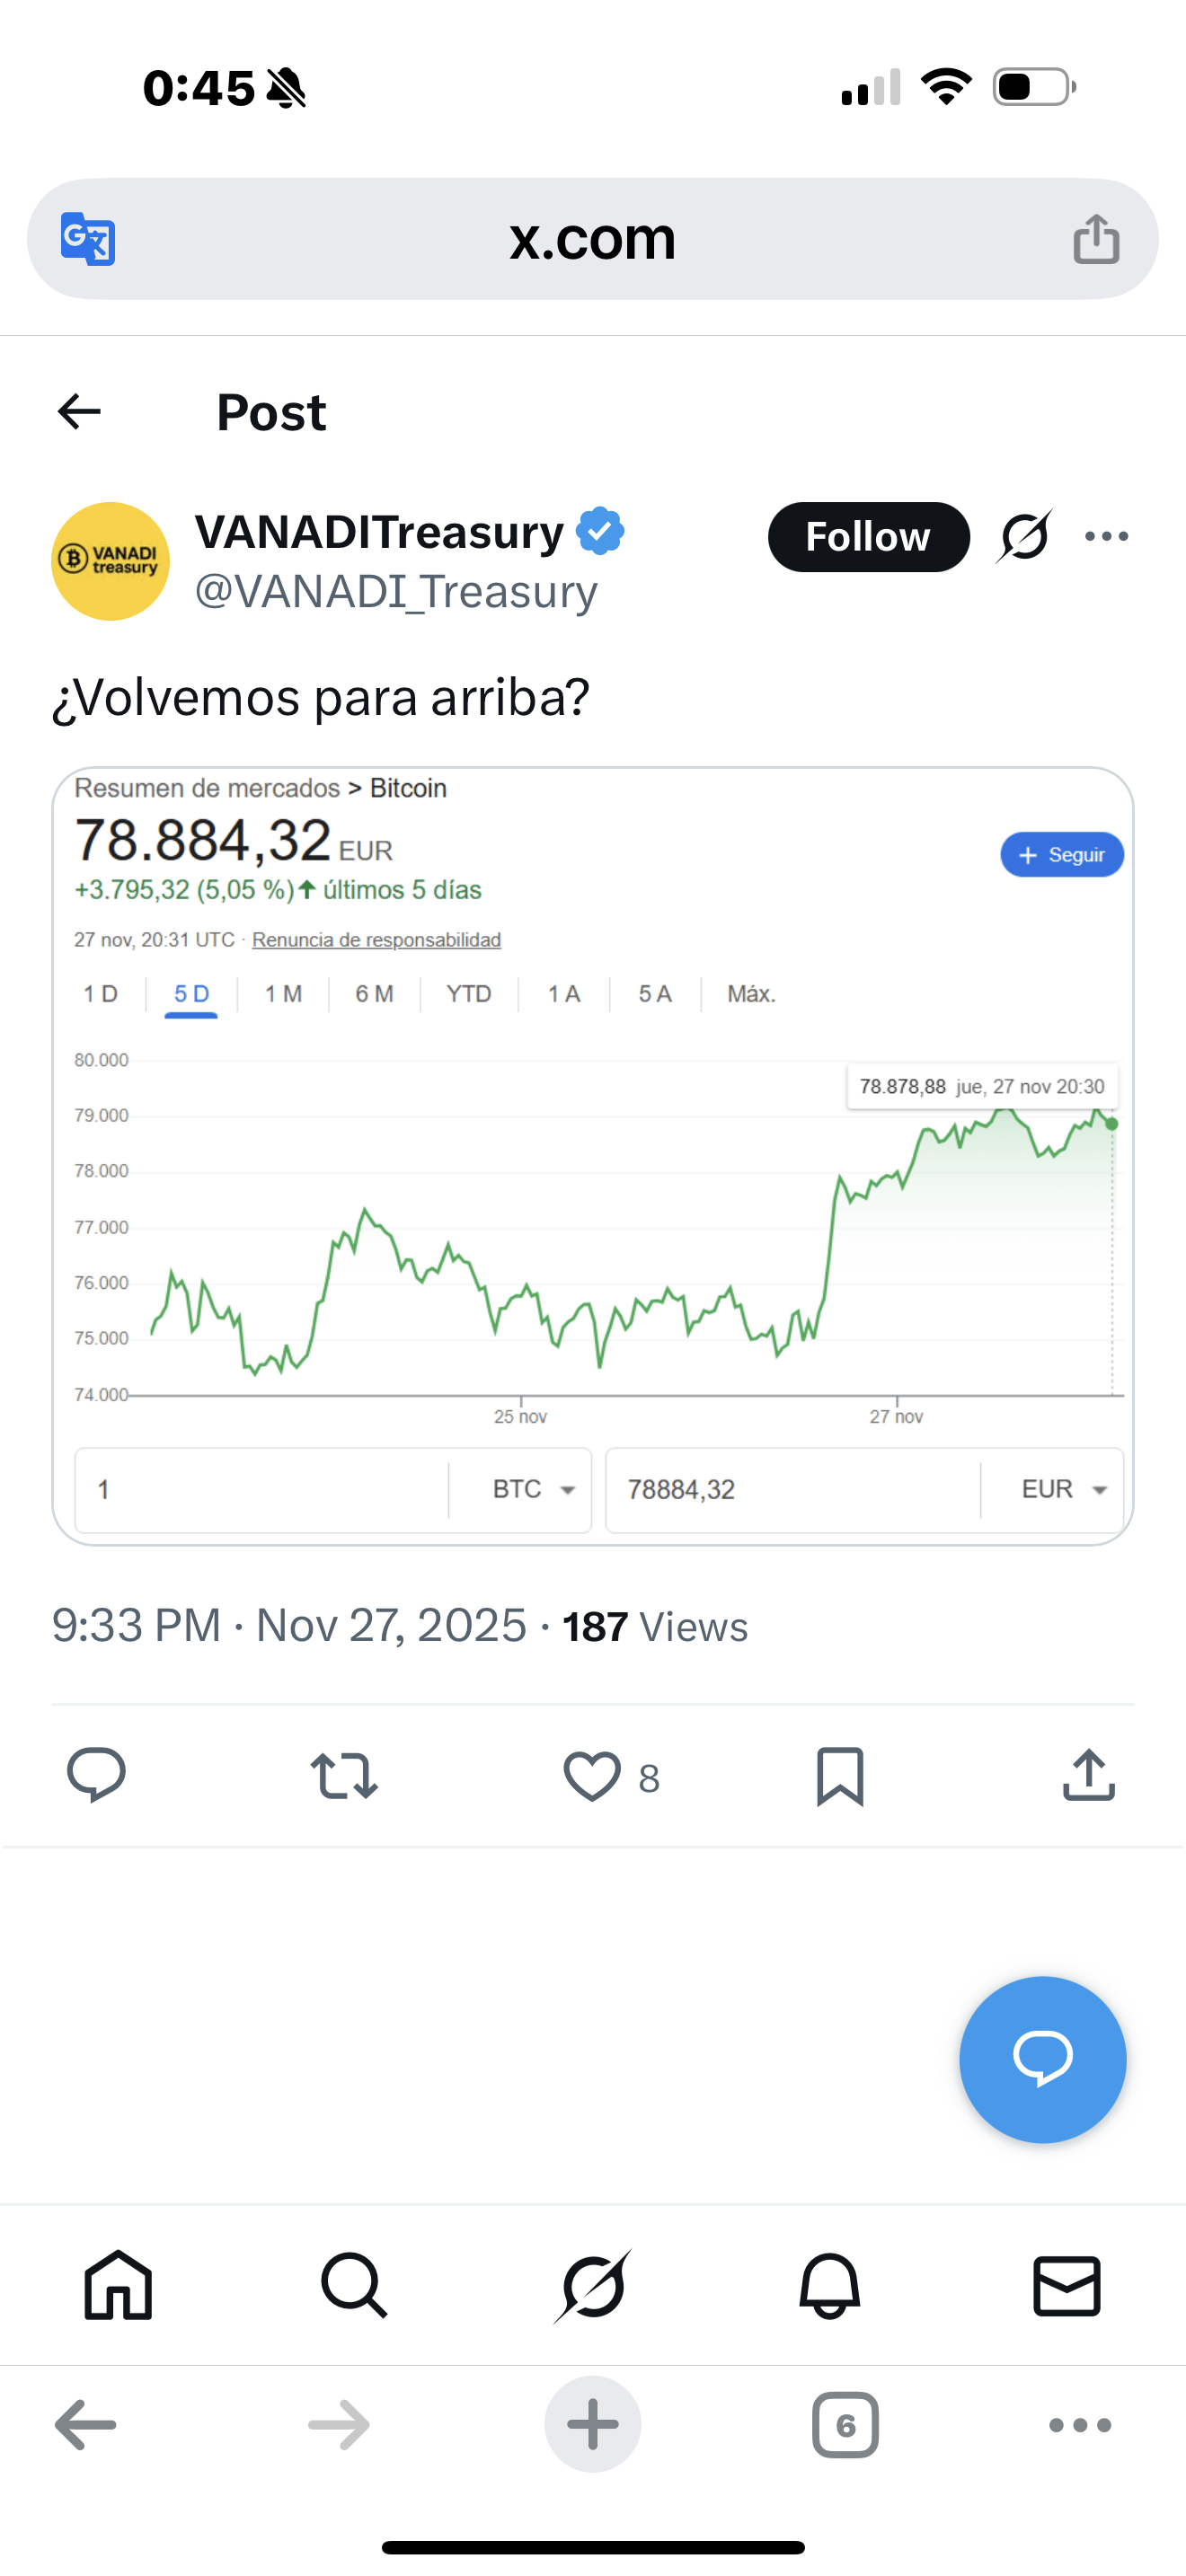1186x2576 pixels.
Task: Open the Grok icon beside Follow
Action: point(1024,537)
